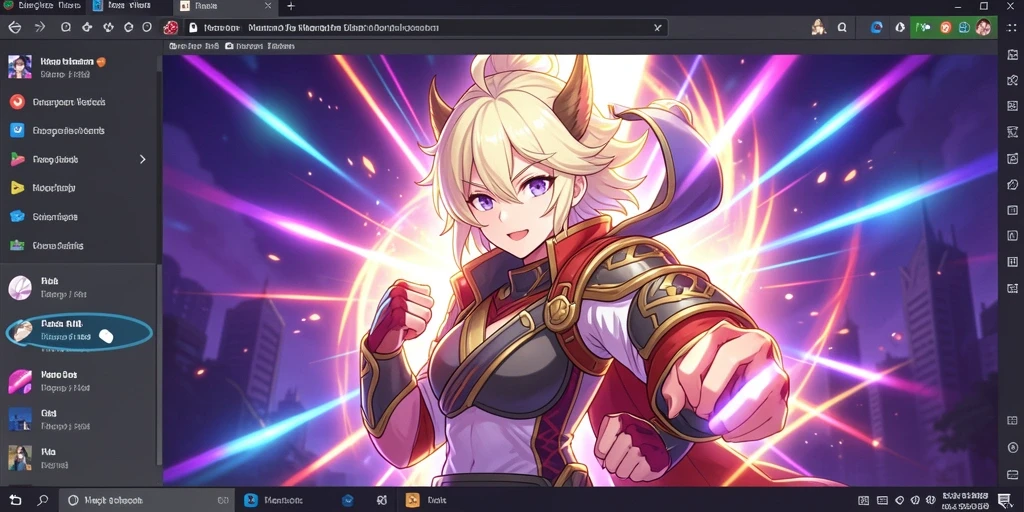Open the list entry with blue city thumbnail
The height and width of the screenshot is (512, 1024).
(x=78, y=420)
